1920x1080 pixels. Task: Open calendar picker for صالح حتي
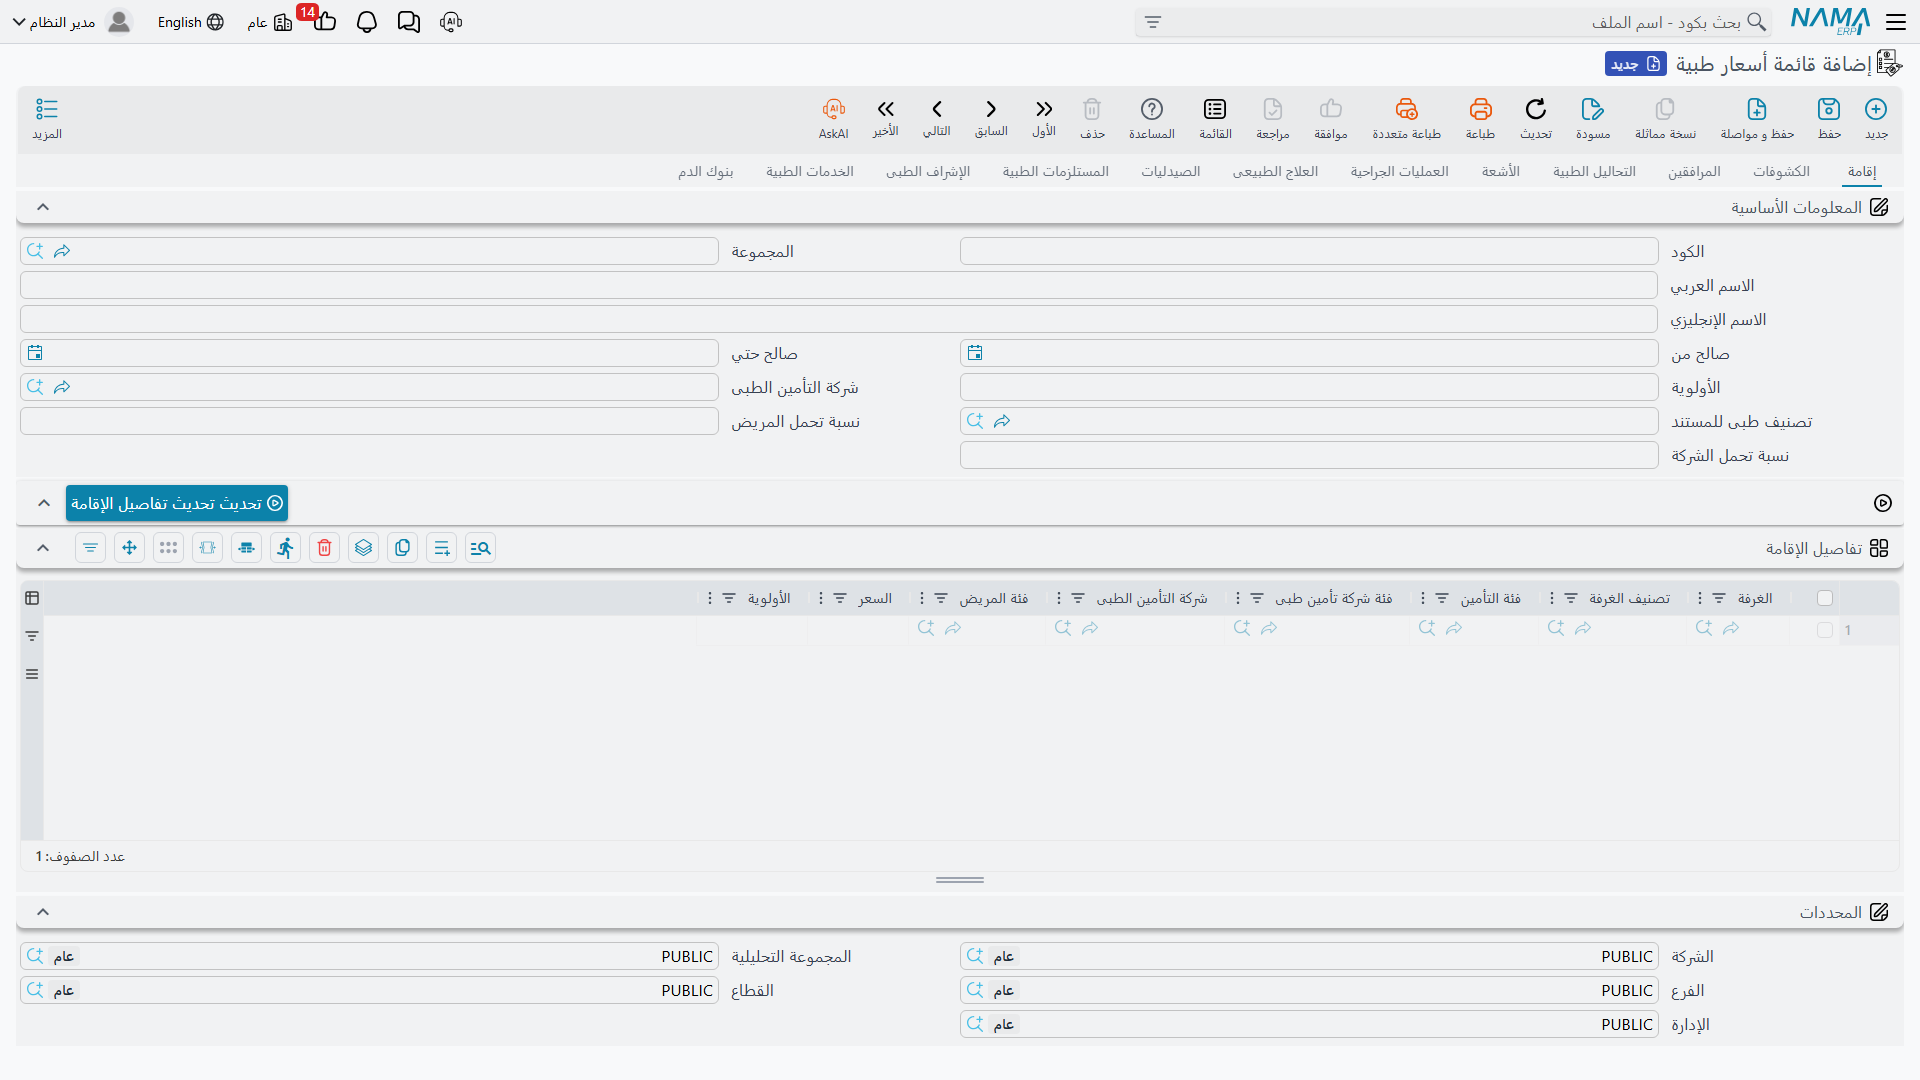click(x=35, y=353)
